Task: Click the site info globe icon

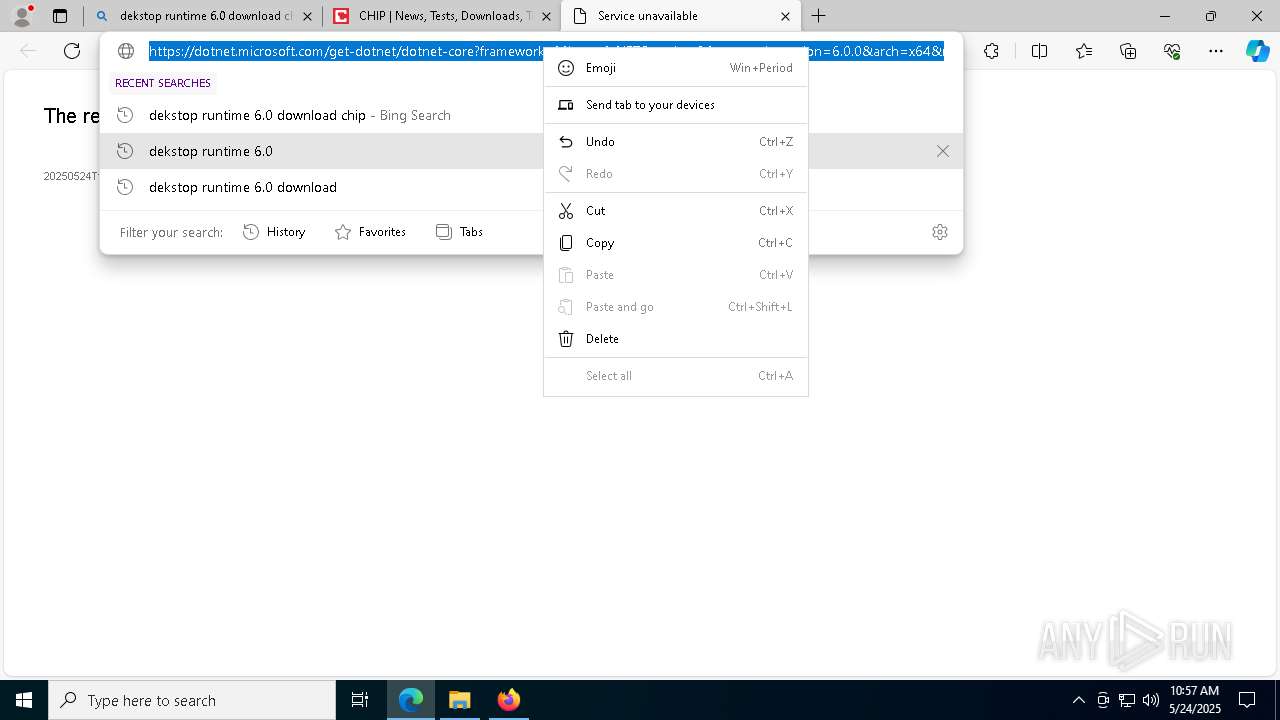Action: point(126,51)
